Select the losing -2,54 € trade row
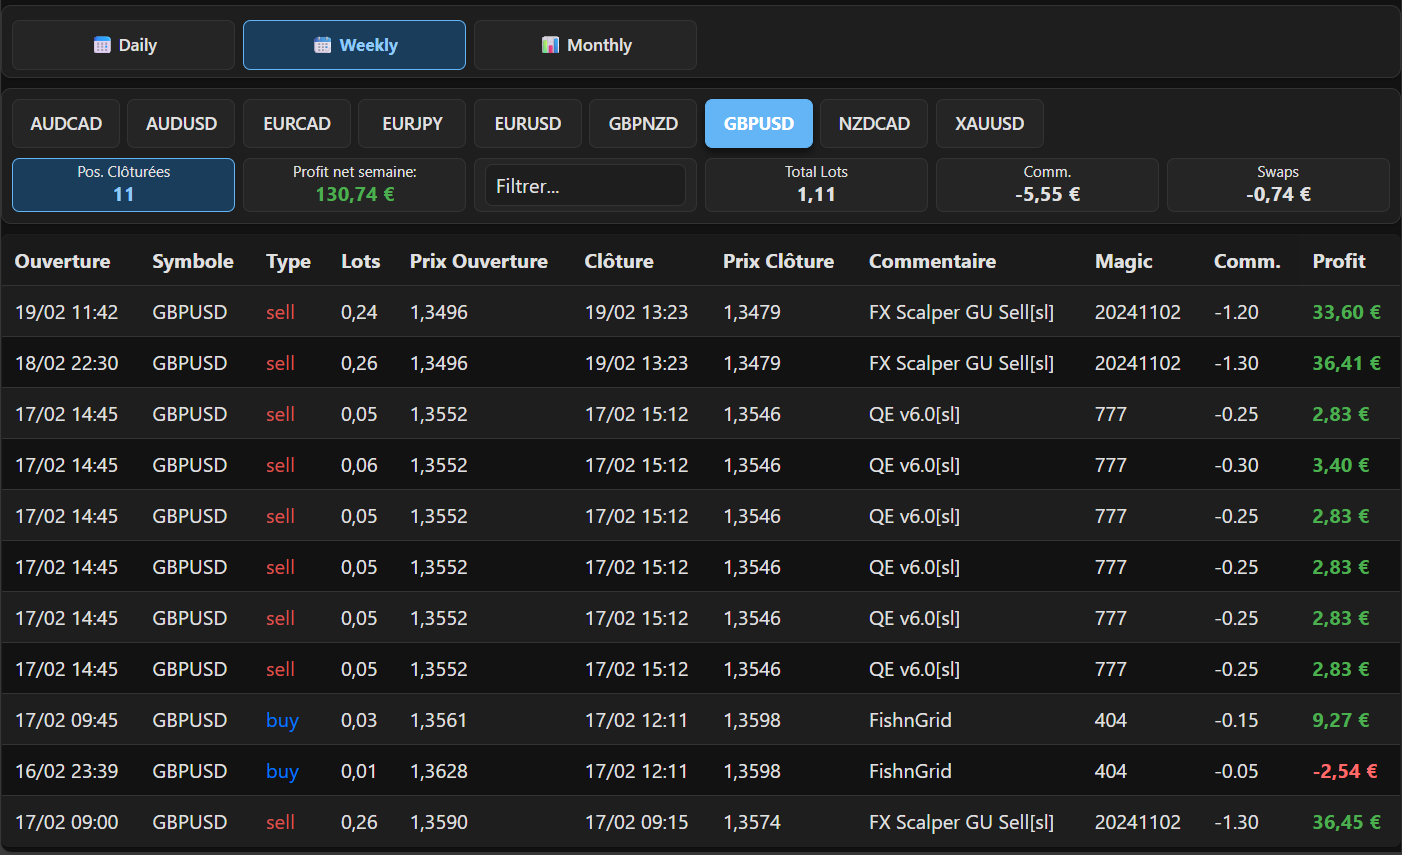The width and height of the screenshot is (1402, 855). 700,771
